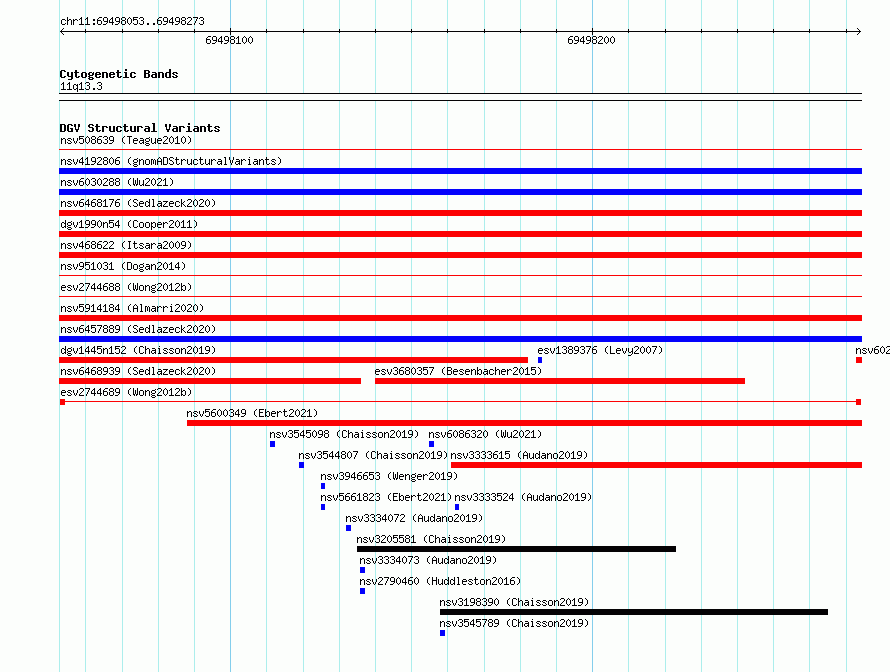Click the 69498100 ruler position label
Screen dimensions: 890x672
(x=229, y=40)
